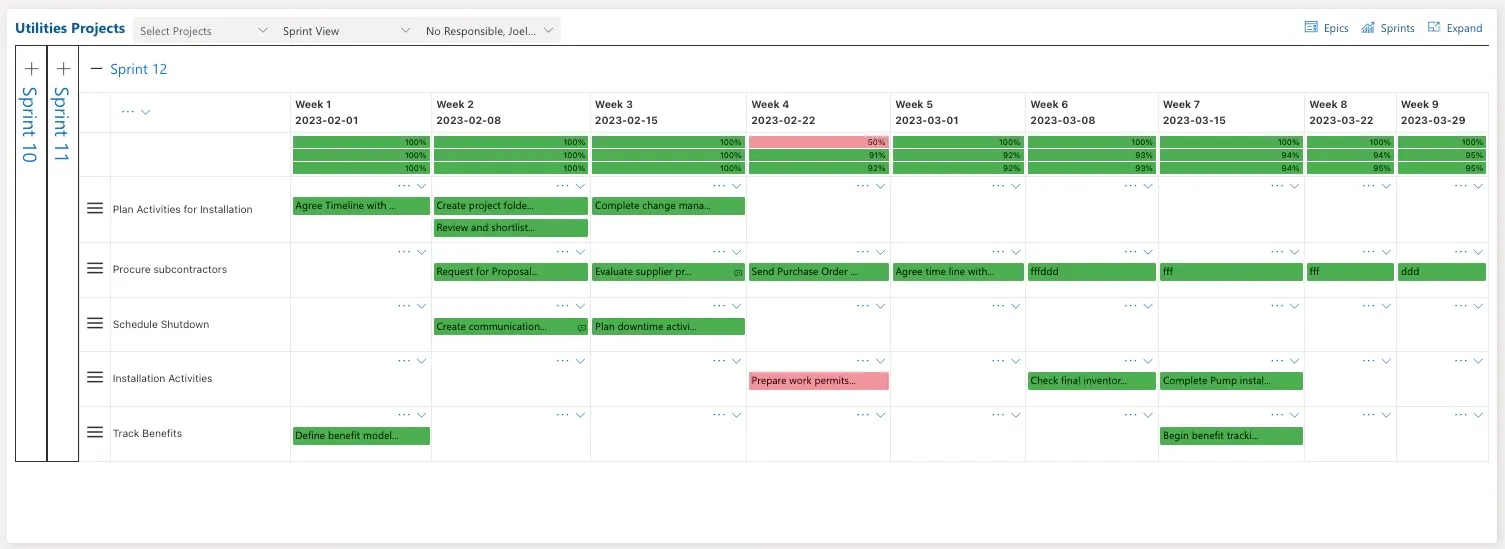
Task: Open Week 1 ellipsis menu in Plan Activities row
Action: (404, 186)
